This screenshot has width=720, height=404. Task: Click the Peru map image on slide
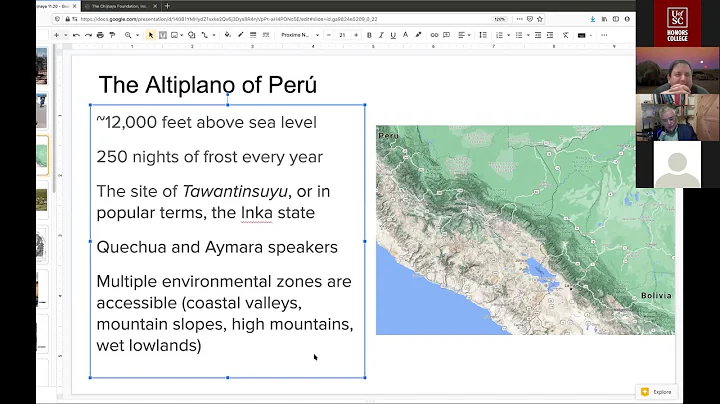(525, 230)
